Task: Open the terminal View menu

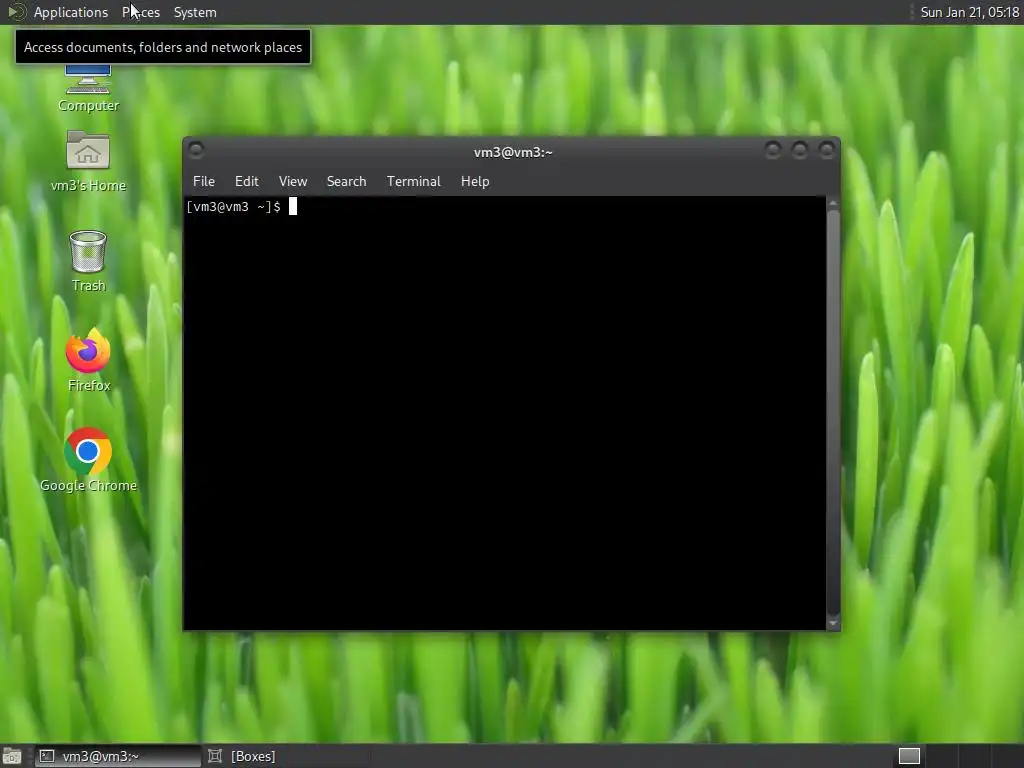Action: point(293,182)
